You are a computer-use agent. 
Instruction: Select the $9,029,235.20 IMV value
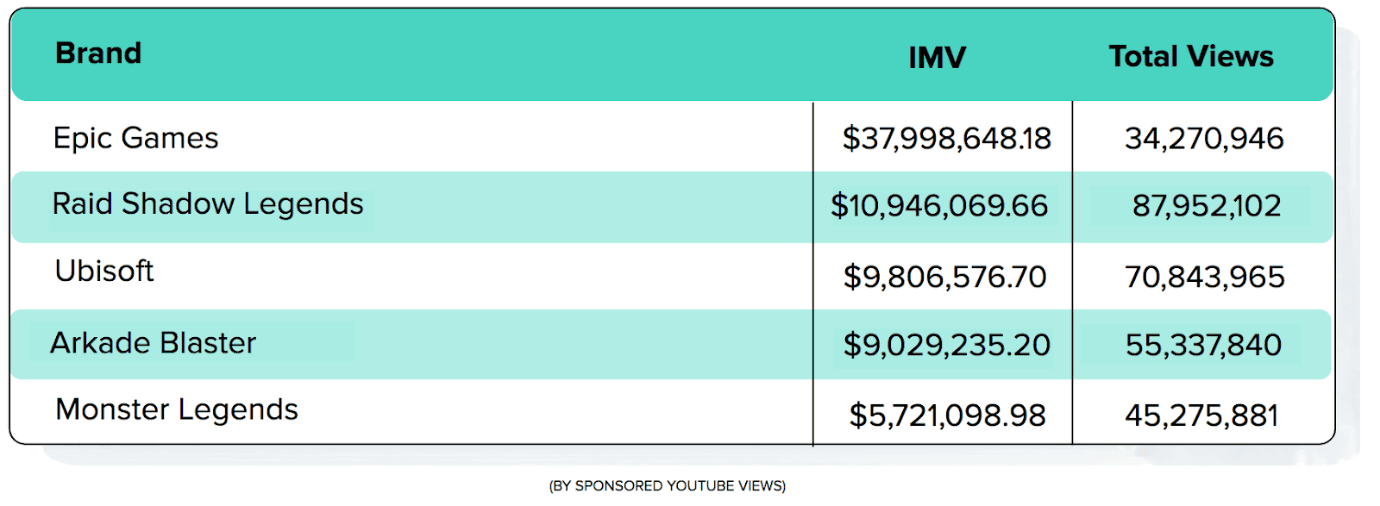pyautogui.click(x=946, y=345)
